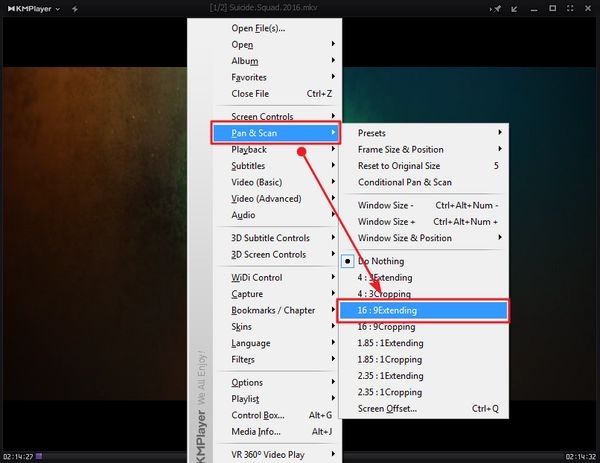The height and width of the screenshot is (463, 600).
Task: Select Control Box... menu item
Action: pyautogui.click(x=276, y=416)
